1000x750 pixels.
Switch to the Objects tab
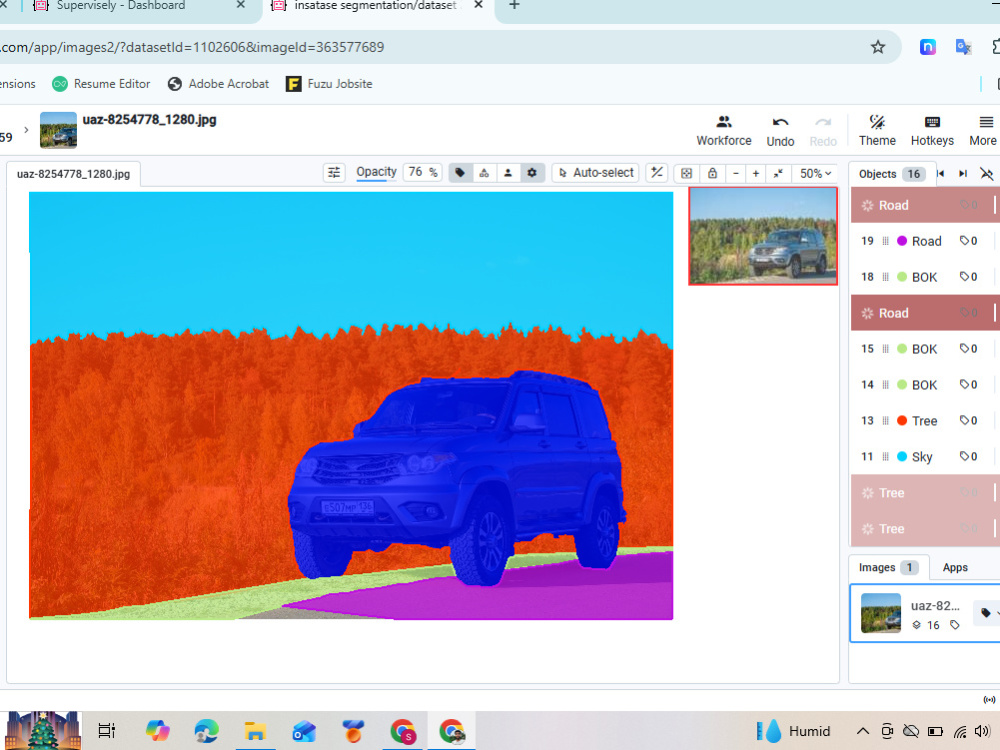pyautogui.click(x=892, y=174)
